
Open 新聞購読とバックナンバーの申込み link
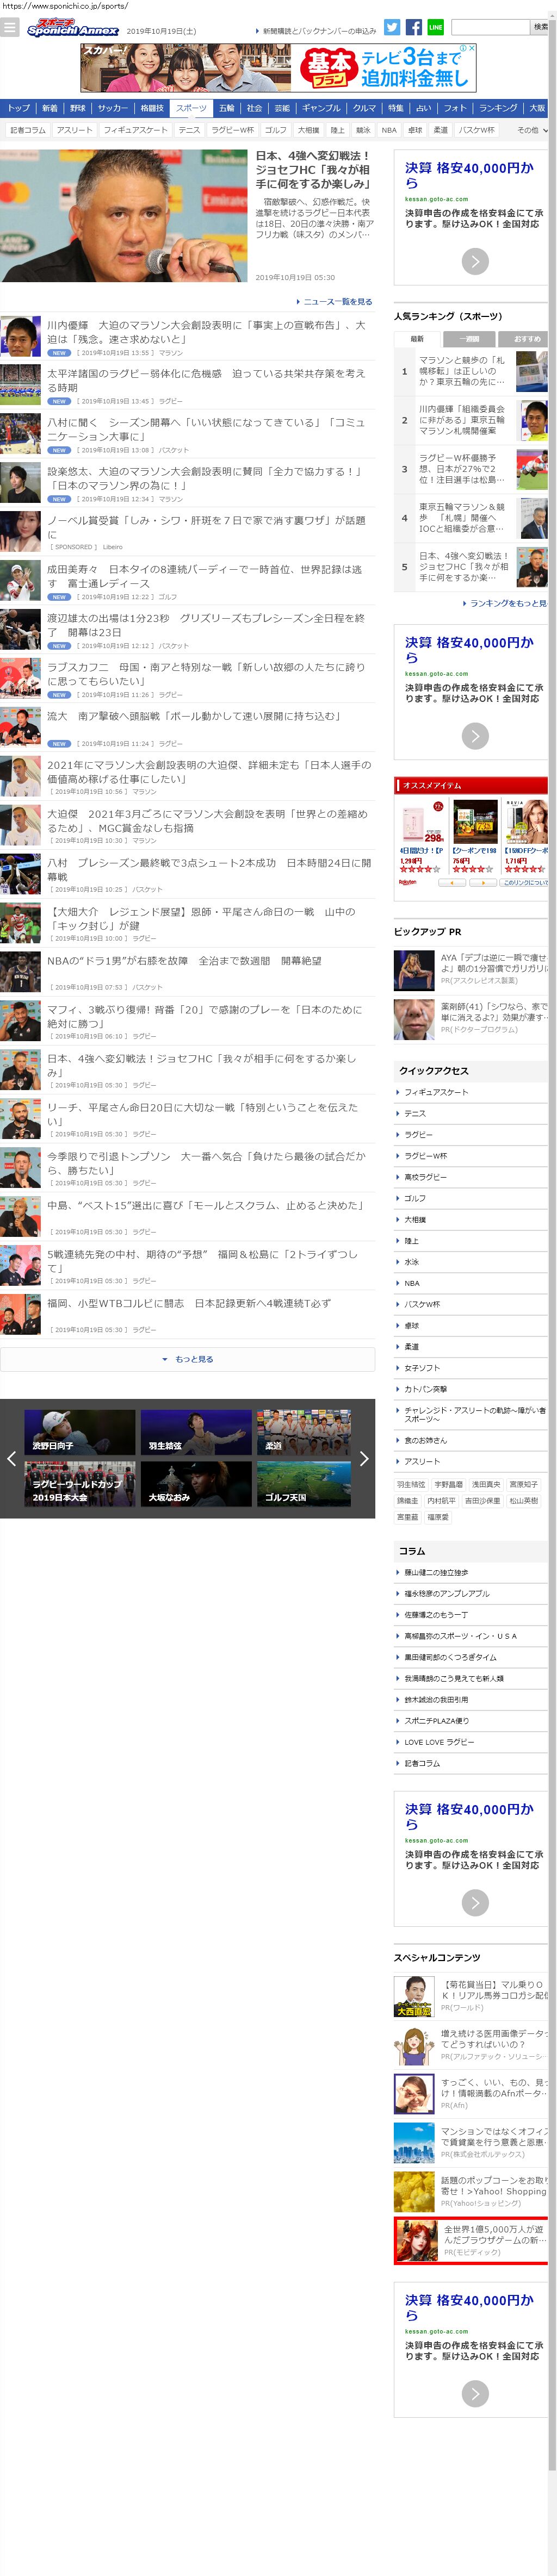(x=319, y=31)
